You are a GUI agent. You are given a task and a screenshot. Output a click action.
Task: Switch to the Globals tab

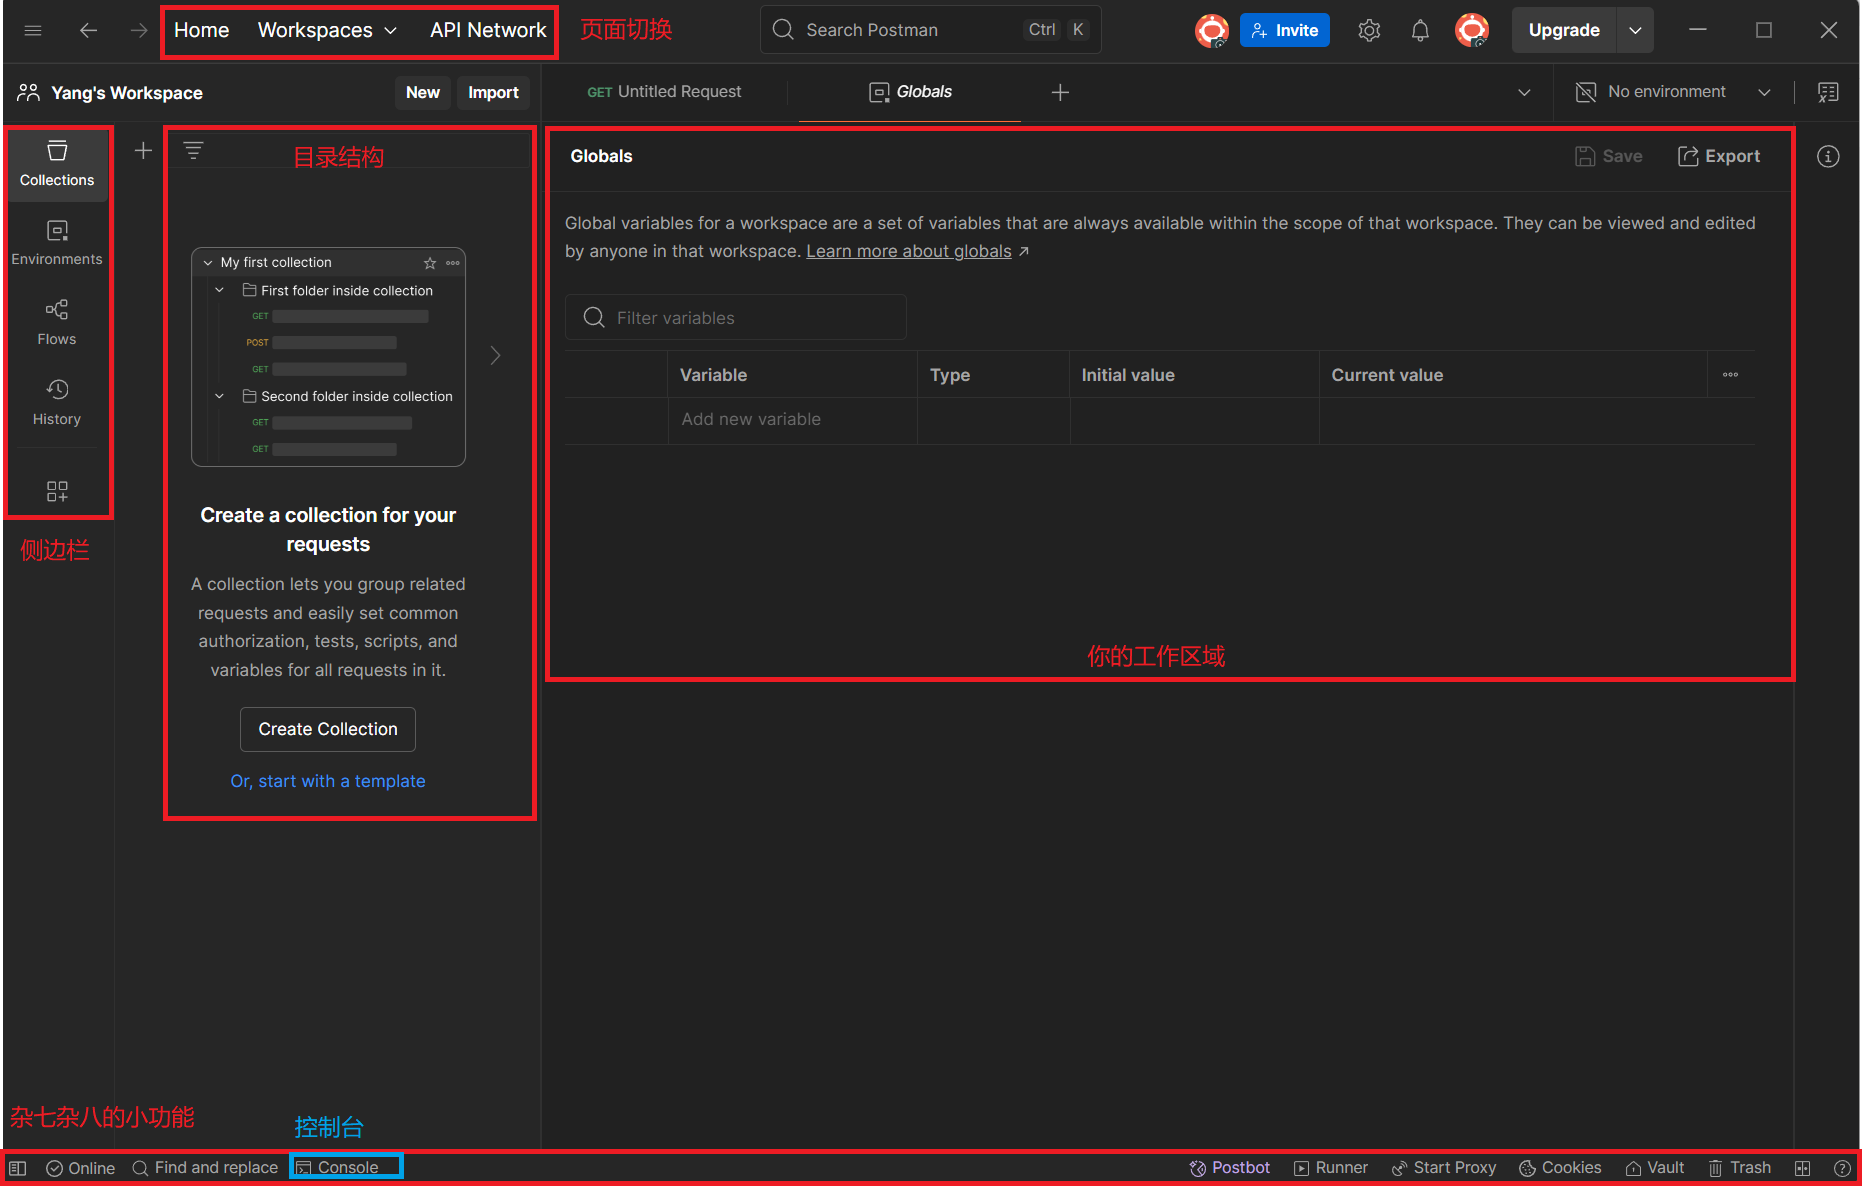[x=910, y=92]
